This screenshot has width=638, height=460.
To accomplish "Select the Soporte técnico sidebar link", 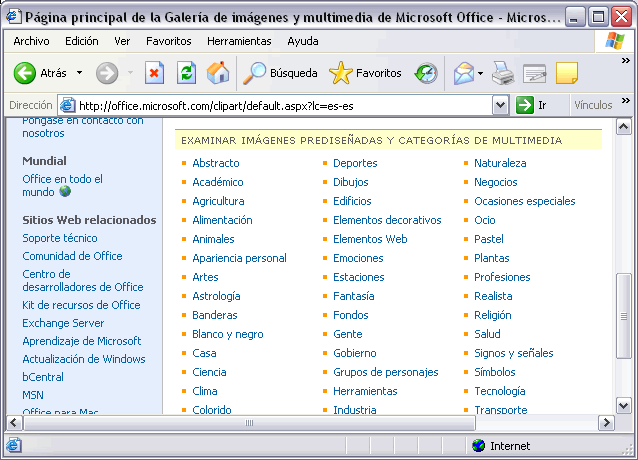I will (x=60, y=238).
